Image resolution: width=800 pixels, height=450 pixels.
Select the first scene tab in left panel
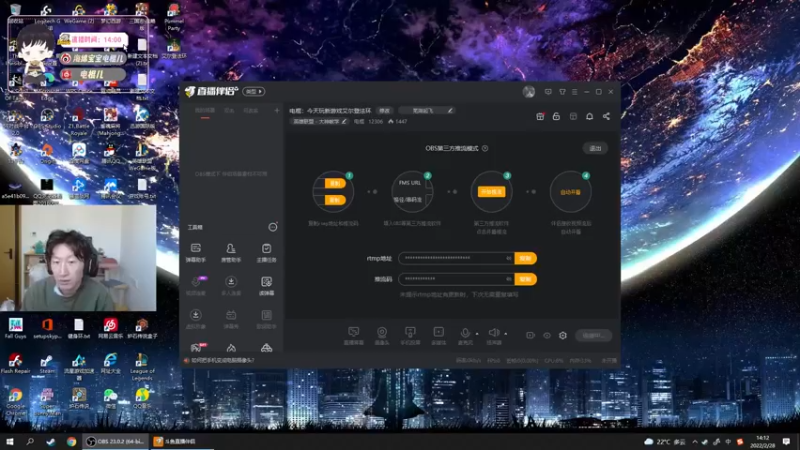(x=205, y=110)
